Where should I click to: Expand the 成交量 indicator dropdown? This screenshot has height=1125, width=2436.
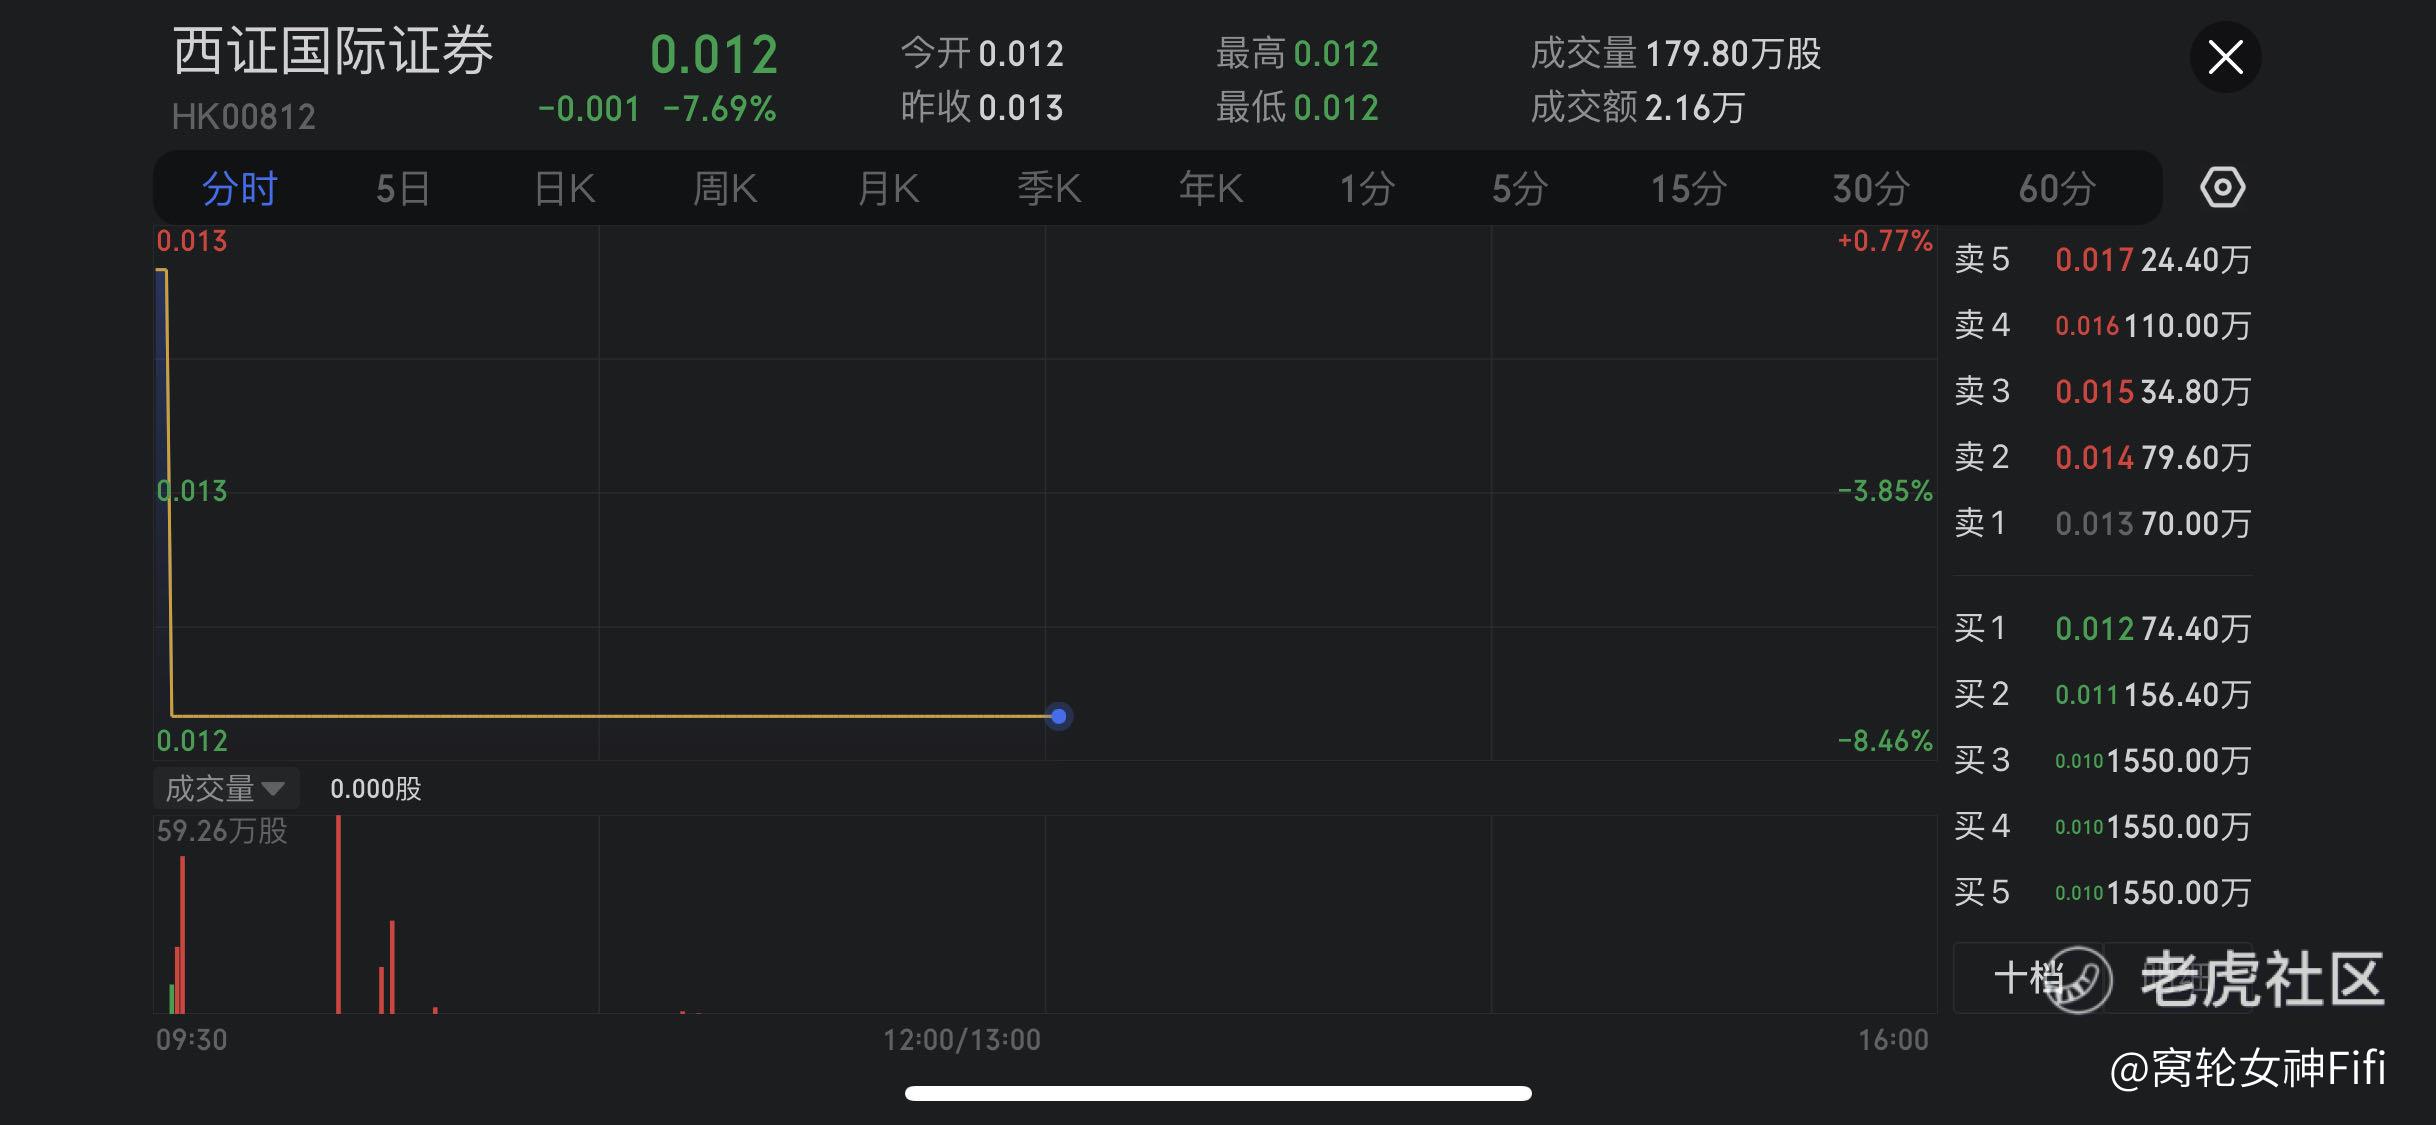click(x=226, y=789)
